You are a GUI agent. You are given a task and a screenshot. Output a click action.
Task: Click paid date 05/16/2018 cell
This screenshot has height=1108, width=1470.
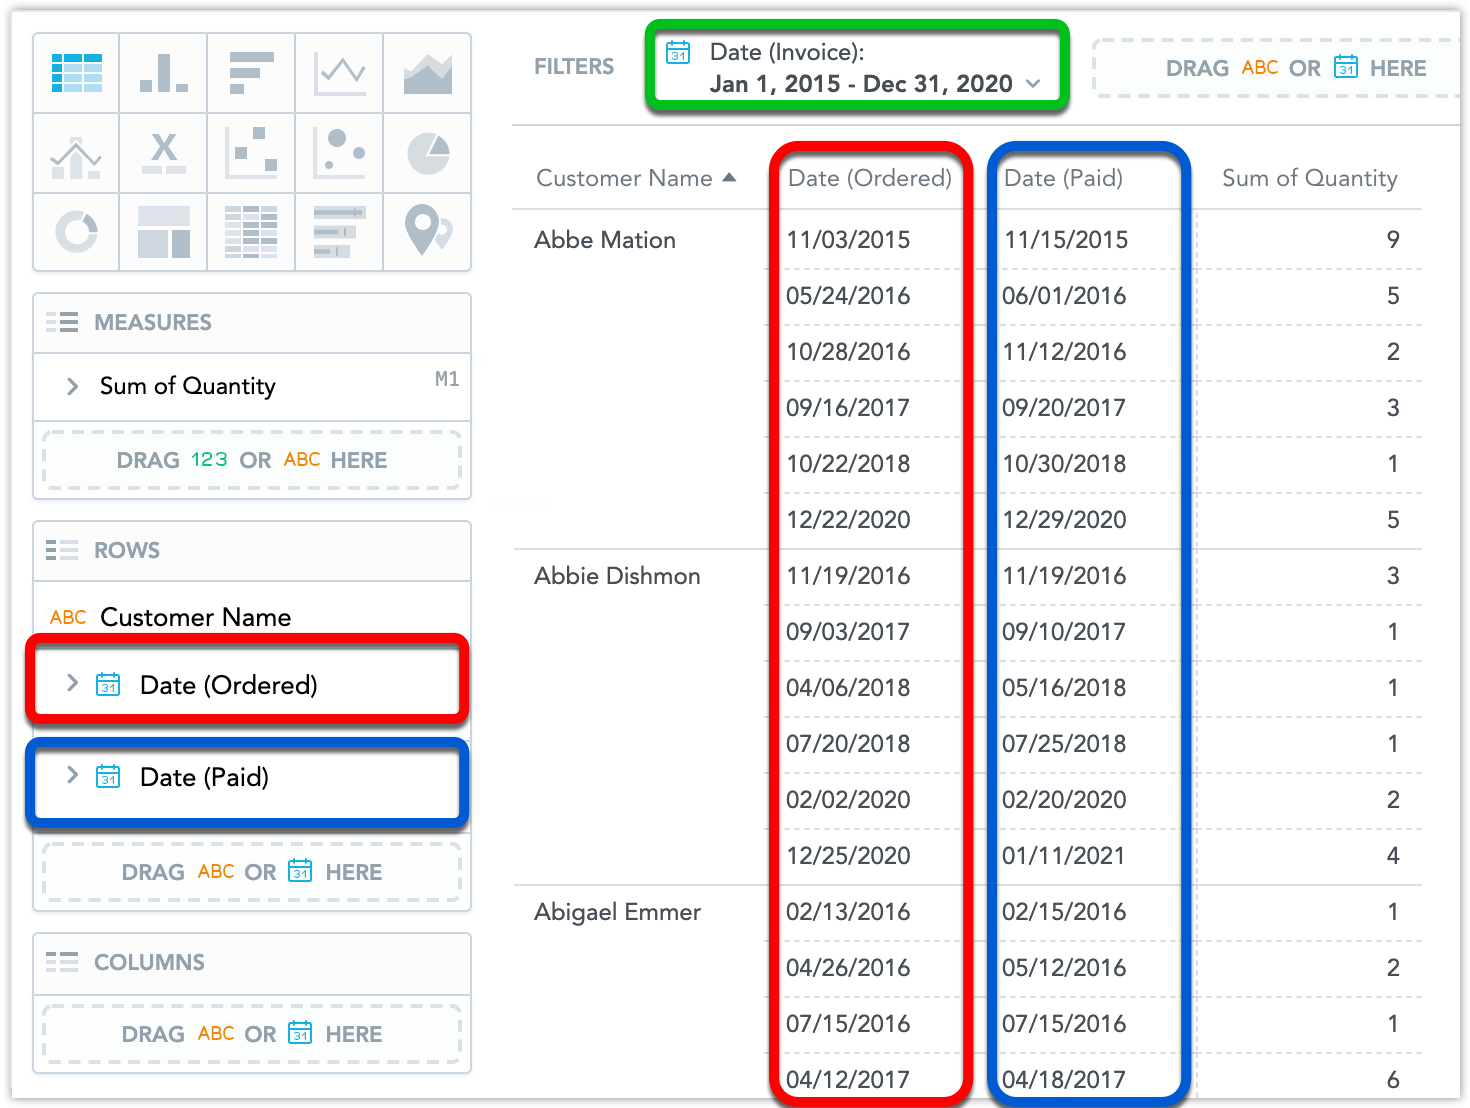point(1064,688)
